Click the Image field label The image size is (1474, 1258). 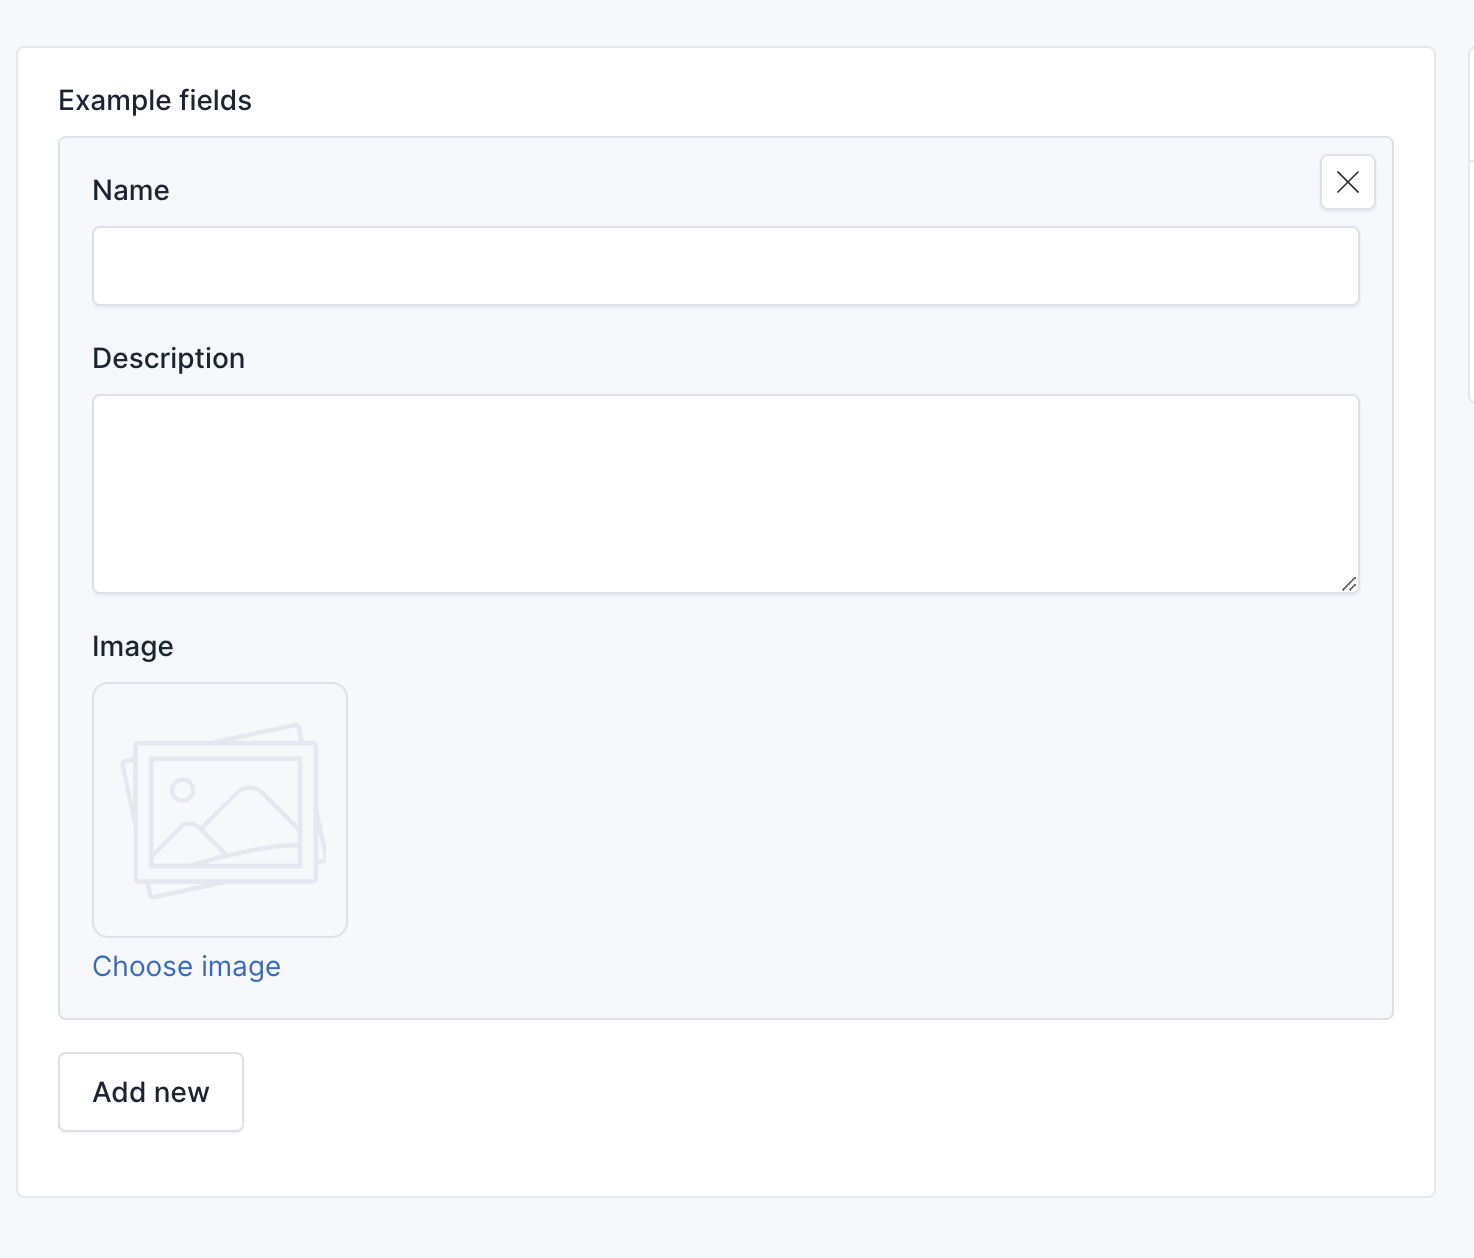click(x=133, y=646)
